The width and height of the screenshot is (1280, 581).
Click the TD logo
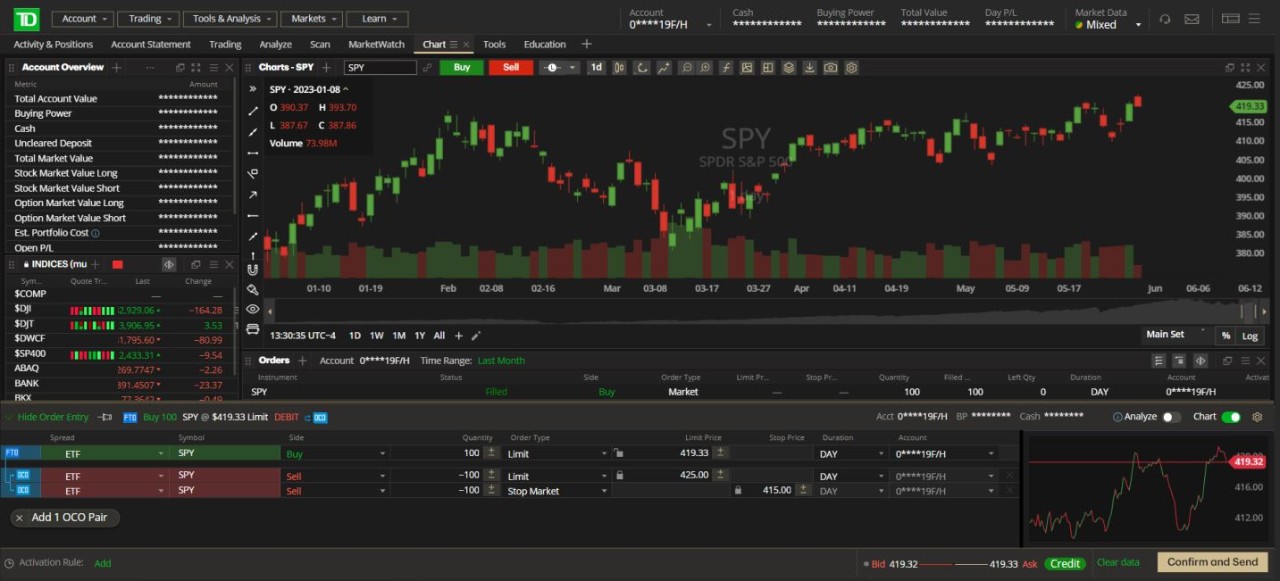point(27,18)
